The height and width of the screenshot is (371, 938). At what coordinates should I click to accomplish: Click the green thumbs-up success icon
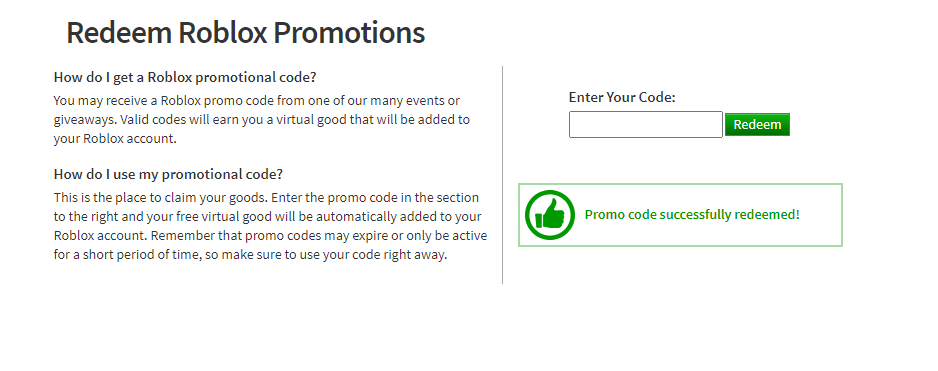pos(550,215)
